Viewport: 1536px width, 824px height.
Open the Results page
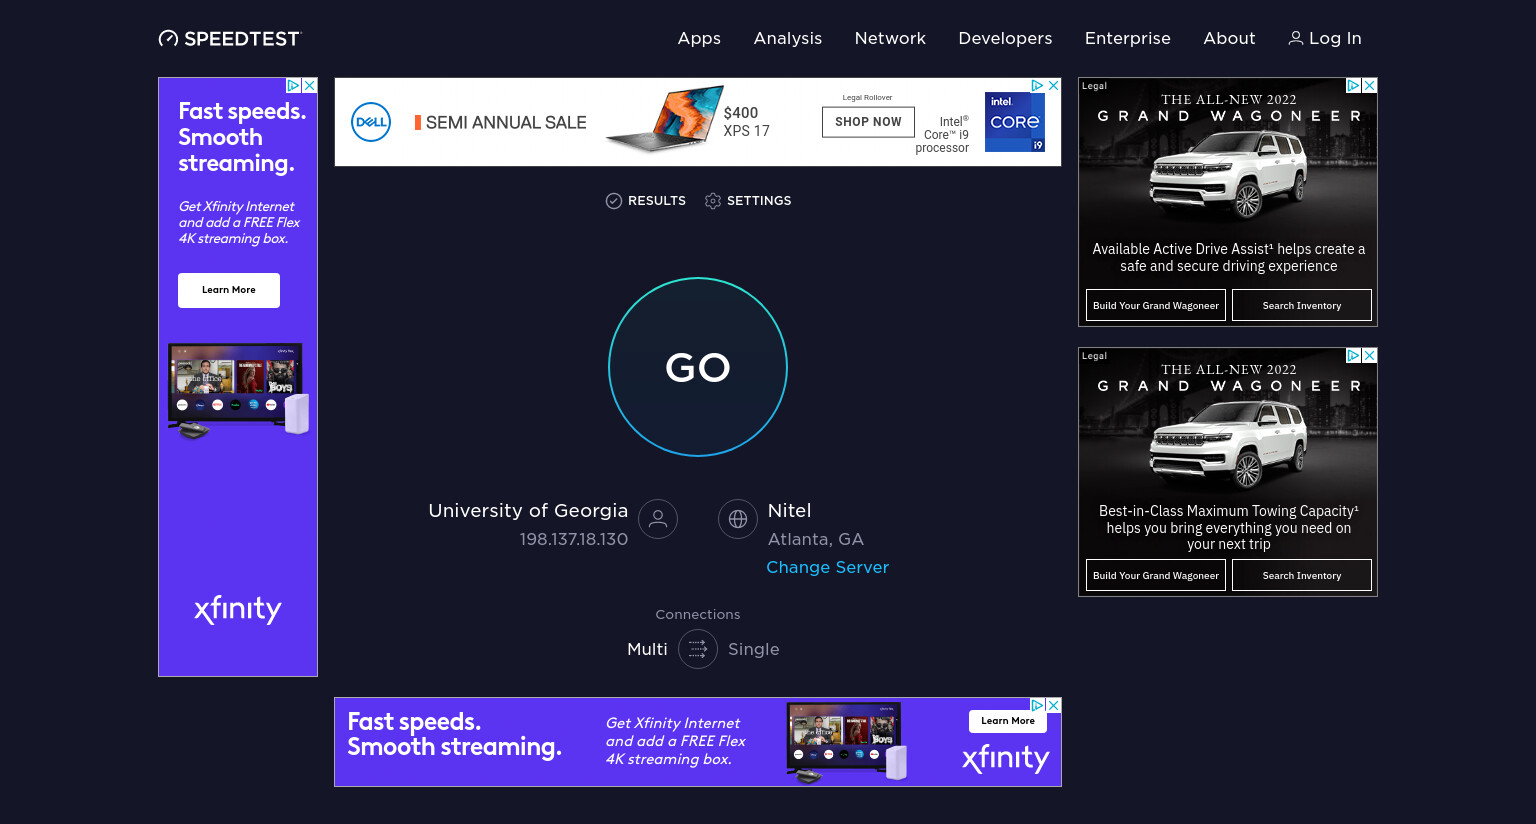[646, 201]
